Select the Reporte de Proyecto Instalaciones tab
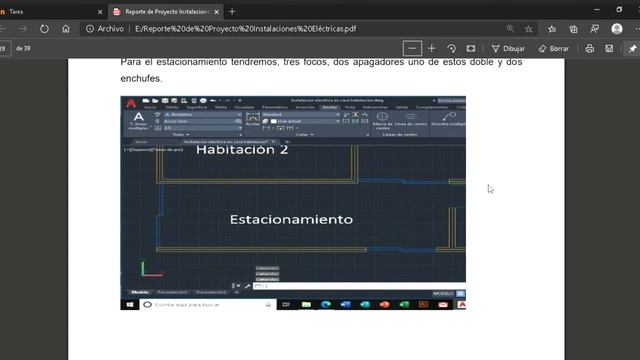Image resolution: width=640 pixels, height=360 pixels. [x=165, y=12]
